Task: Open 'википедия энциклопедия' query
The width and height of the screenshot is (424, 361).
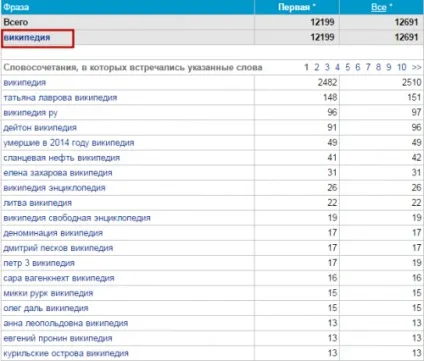Action: pos(54,188)
